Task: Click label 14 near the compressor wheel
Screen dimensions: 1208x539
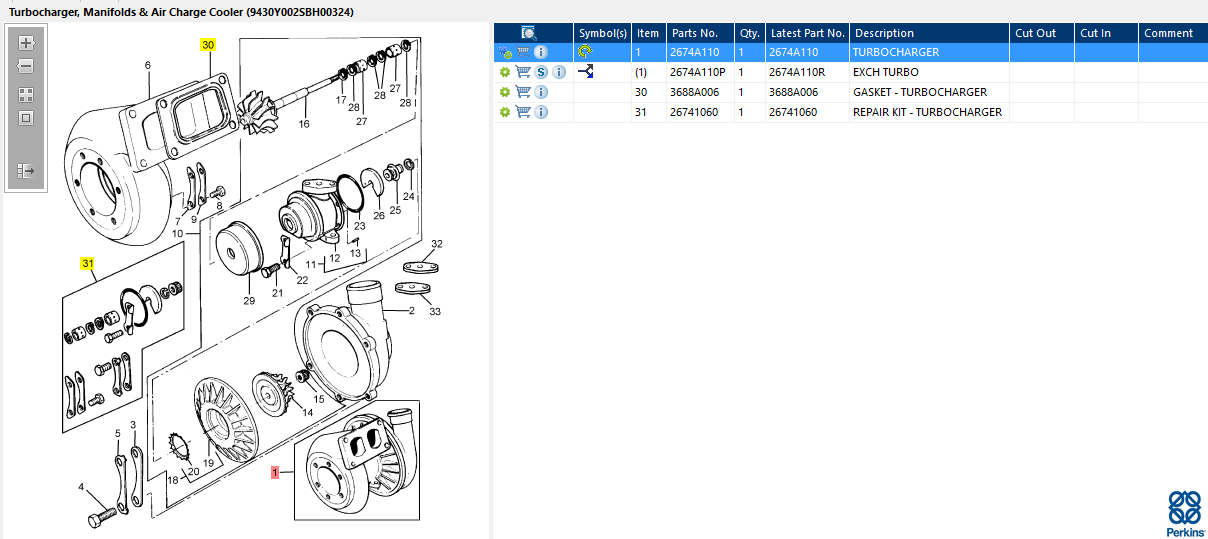Action: click(x=307, y=412)
